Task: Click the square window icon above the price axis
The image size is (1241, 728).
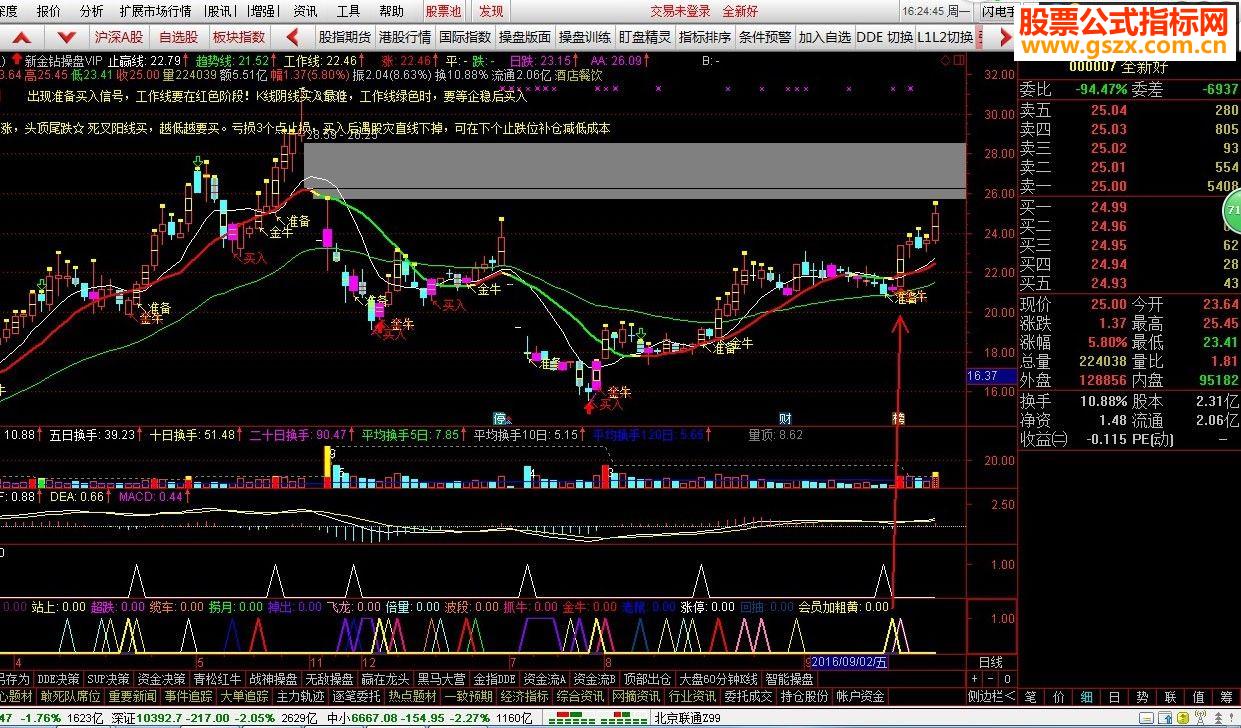Action: (x=960, y=61)
